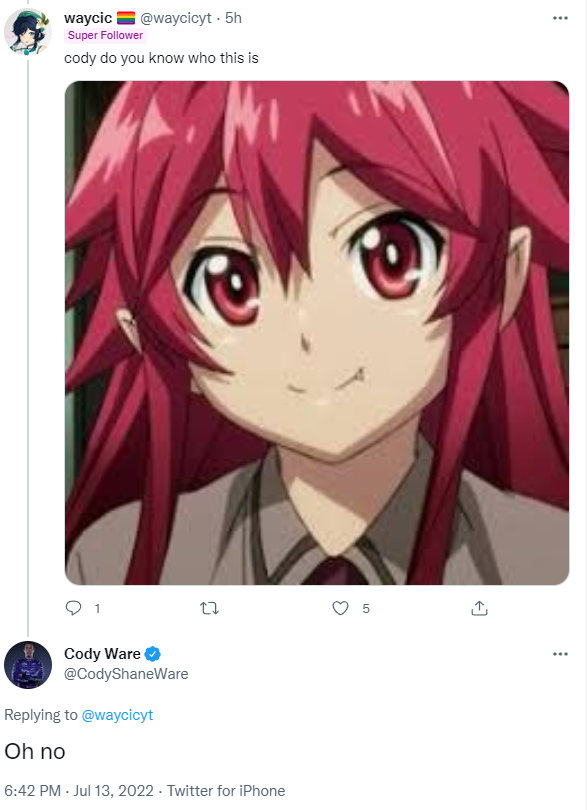587x810 pixels.
Task: Open waycic's profile avatar
Action: click(28, 32)
